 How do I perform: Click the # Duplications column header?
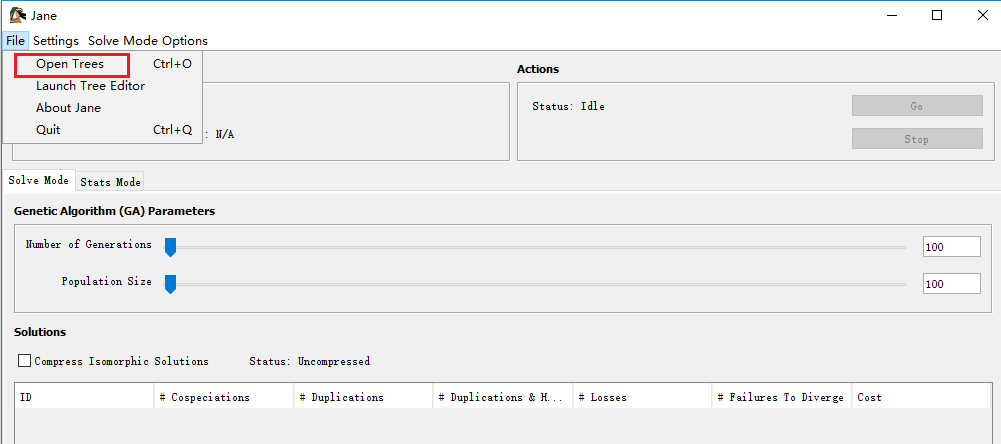[363, 397]
